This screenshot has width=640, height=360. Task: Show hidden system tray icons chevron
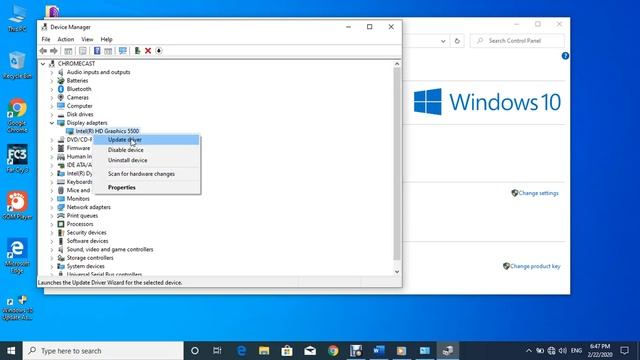click(x=529, y=351)
